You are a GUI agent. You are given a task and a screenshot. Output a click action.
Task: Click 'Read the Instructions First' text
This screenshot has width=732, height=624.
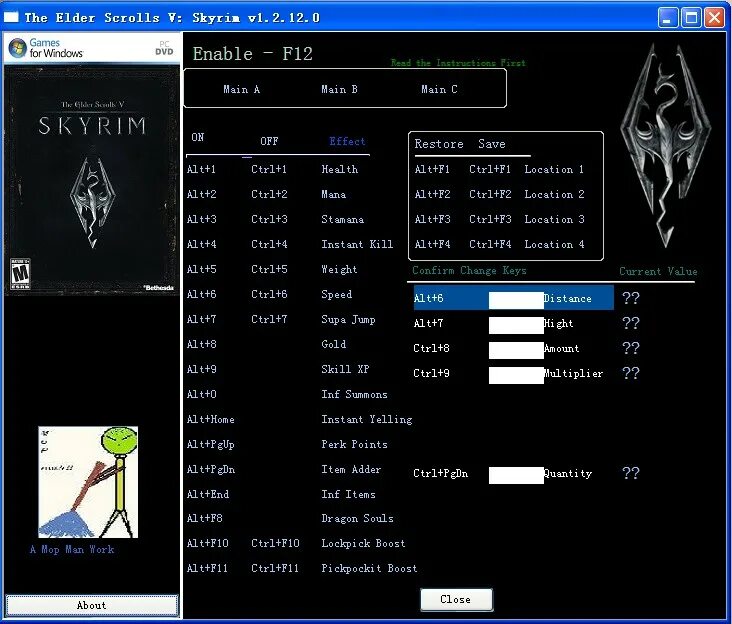458,63
